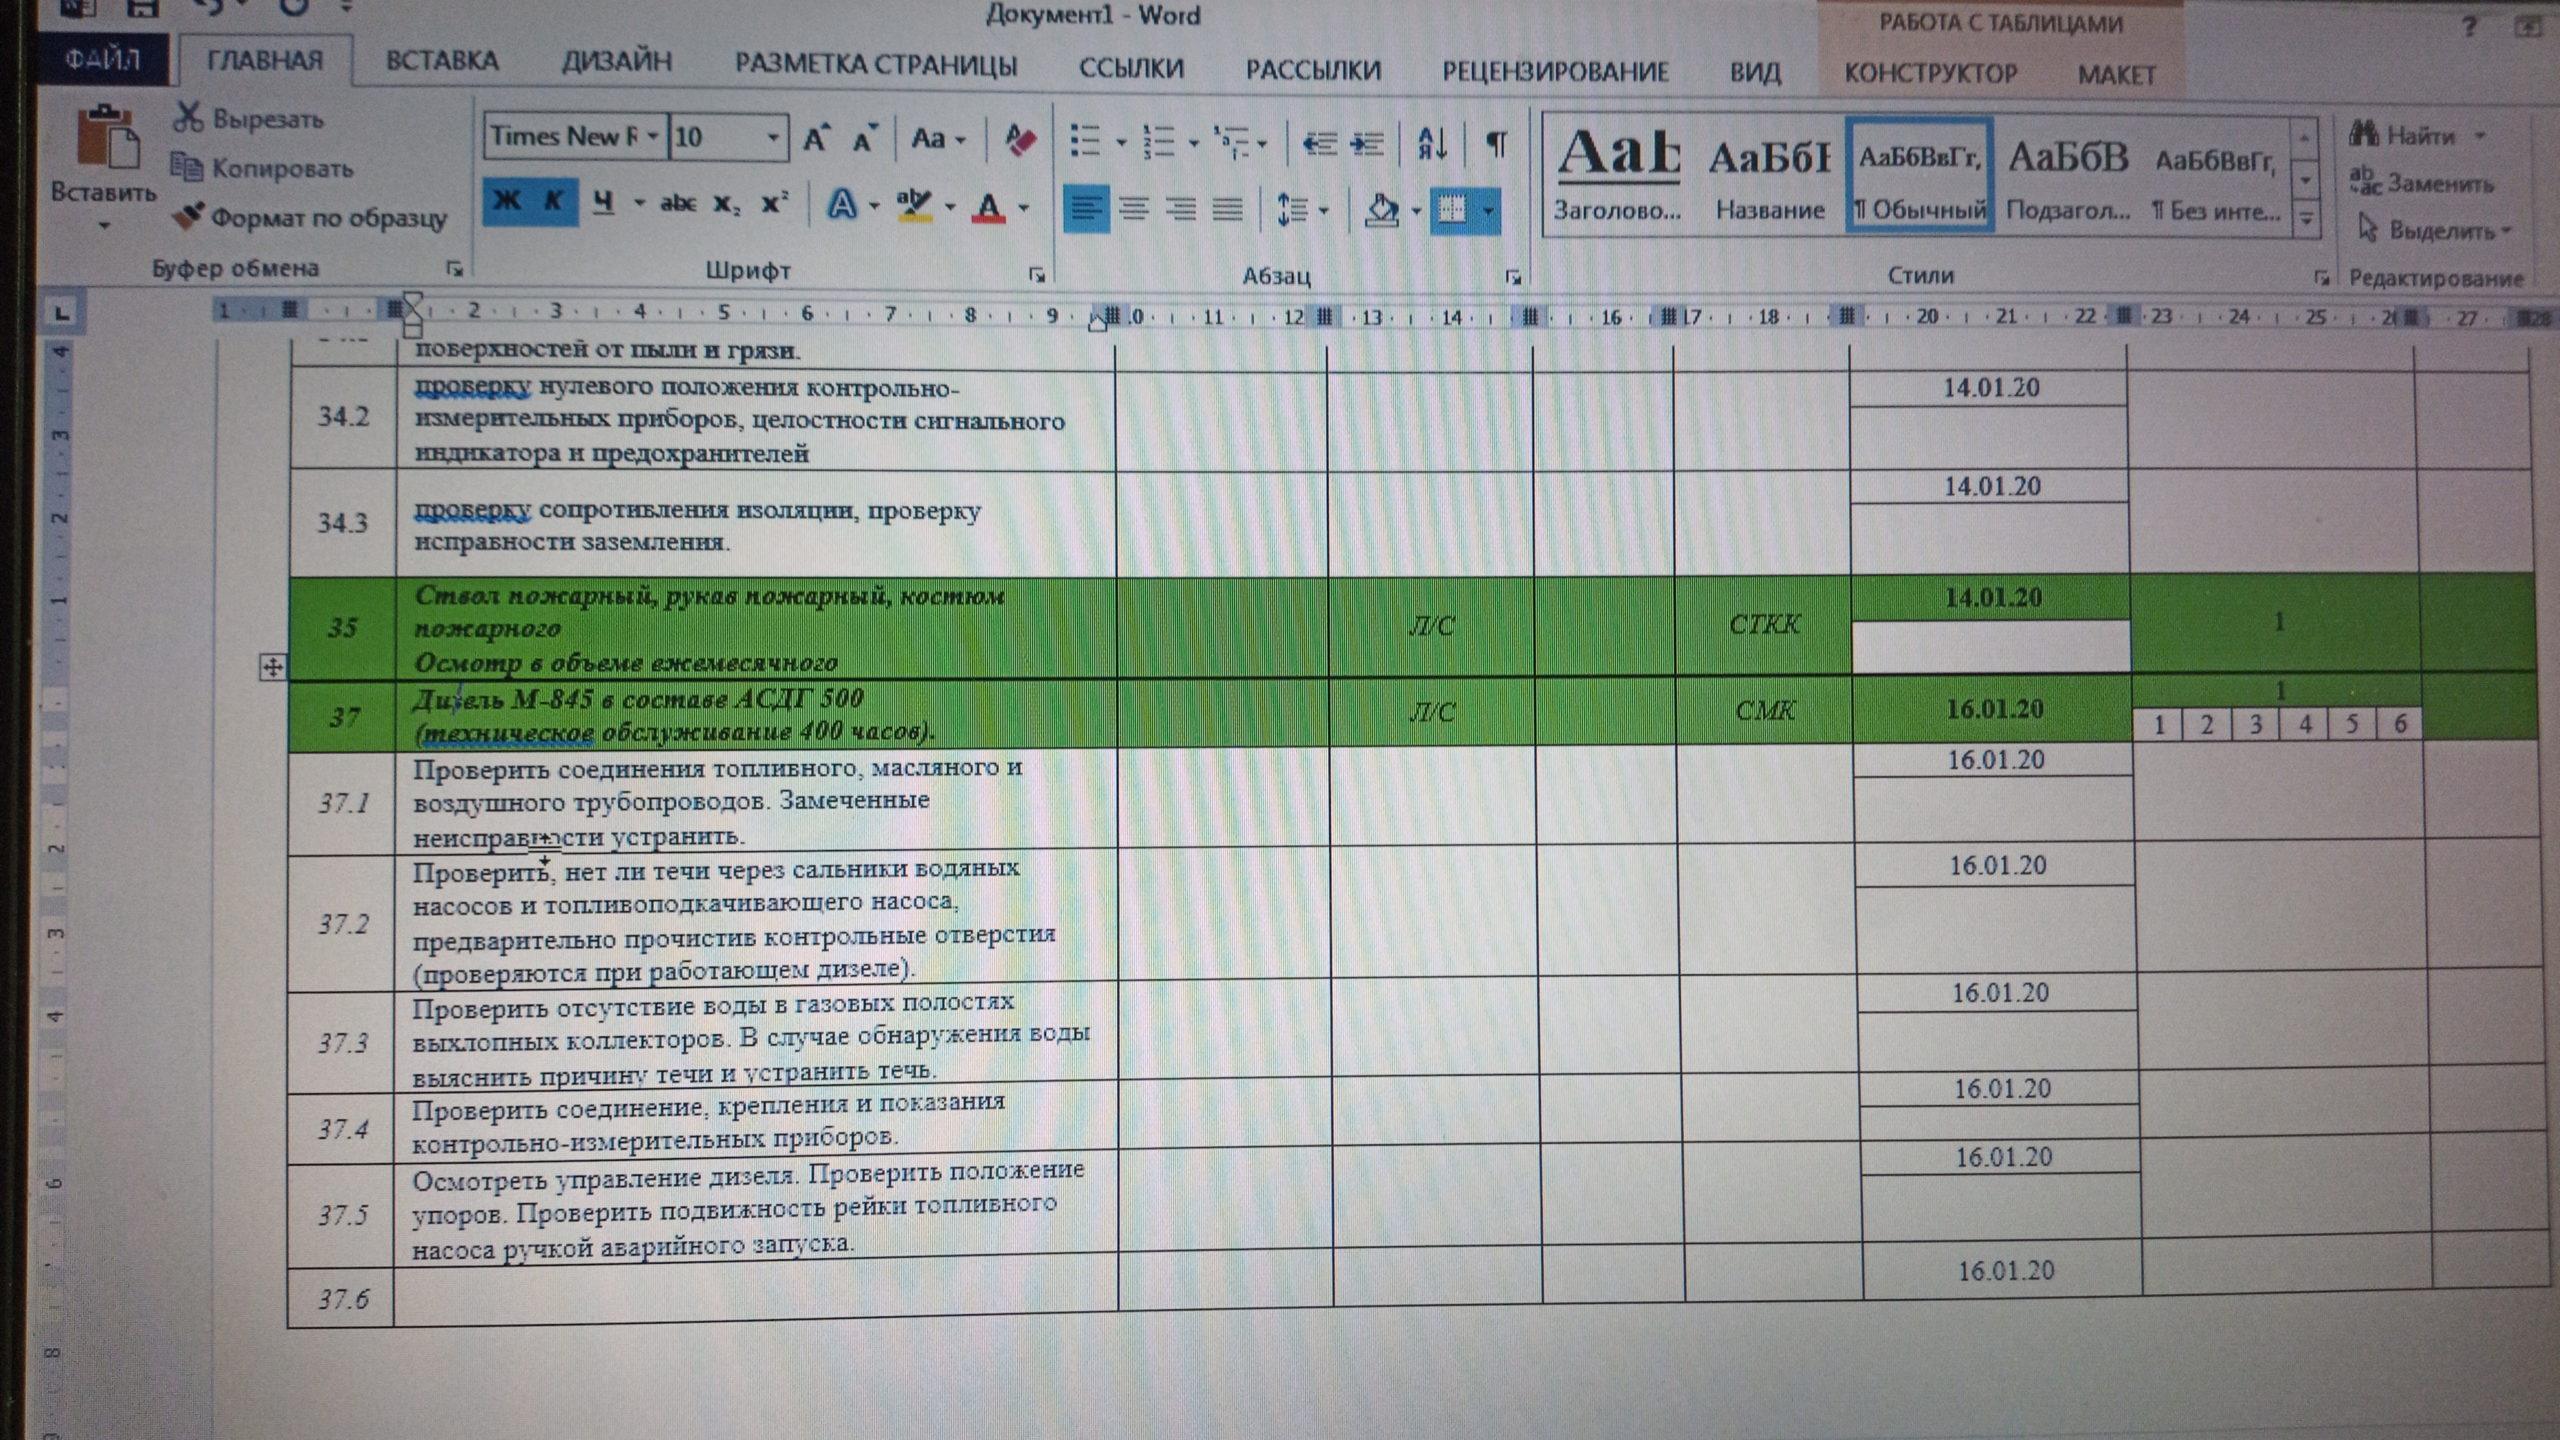Click the Sort A-Z icon
The width and height of the screenshot is (2560, 1440).
point(1432,142)
